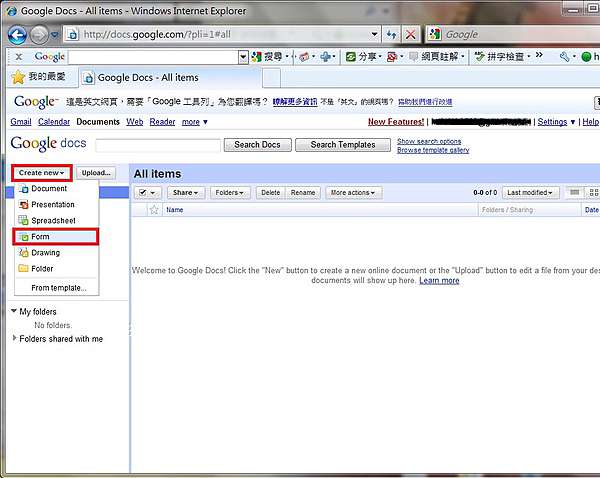Star the item using the Name column star
The height and width of the screenshot is (478, 600).
pyautogui.click(x=154, y=210)
